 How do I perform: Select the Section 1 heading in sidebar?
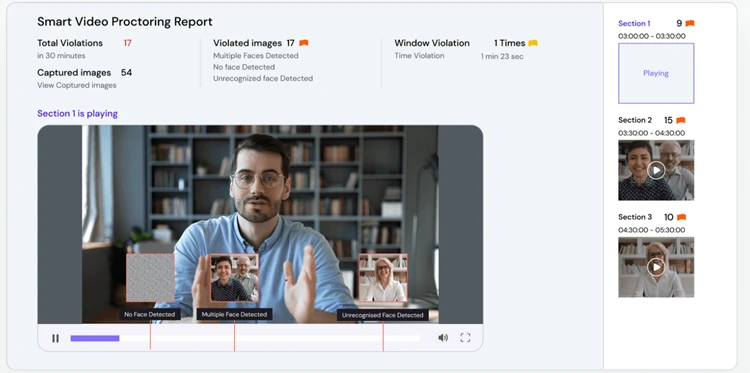click(x=634, y=23)
